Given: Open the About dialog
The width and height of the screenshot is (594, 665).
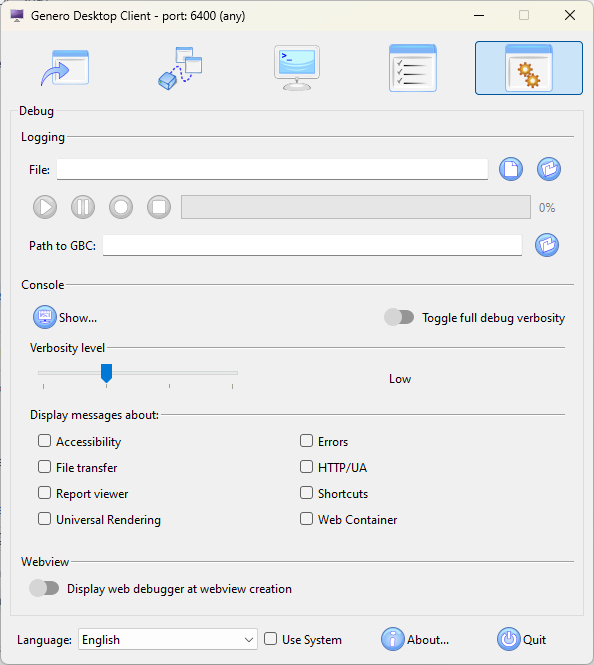Looking at the screenshot, I should (x=415, y=639).
